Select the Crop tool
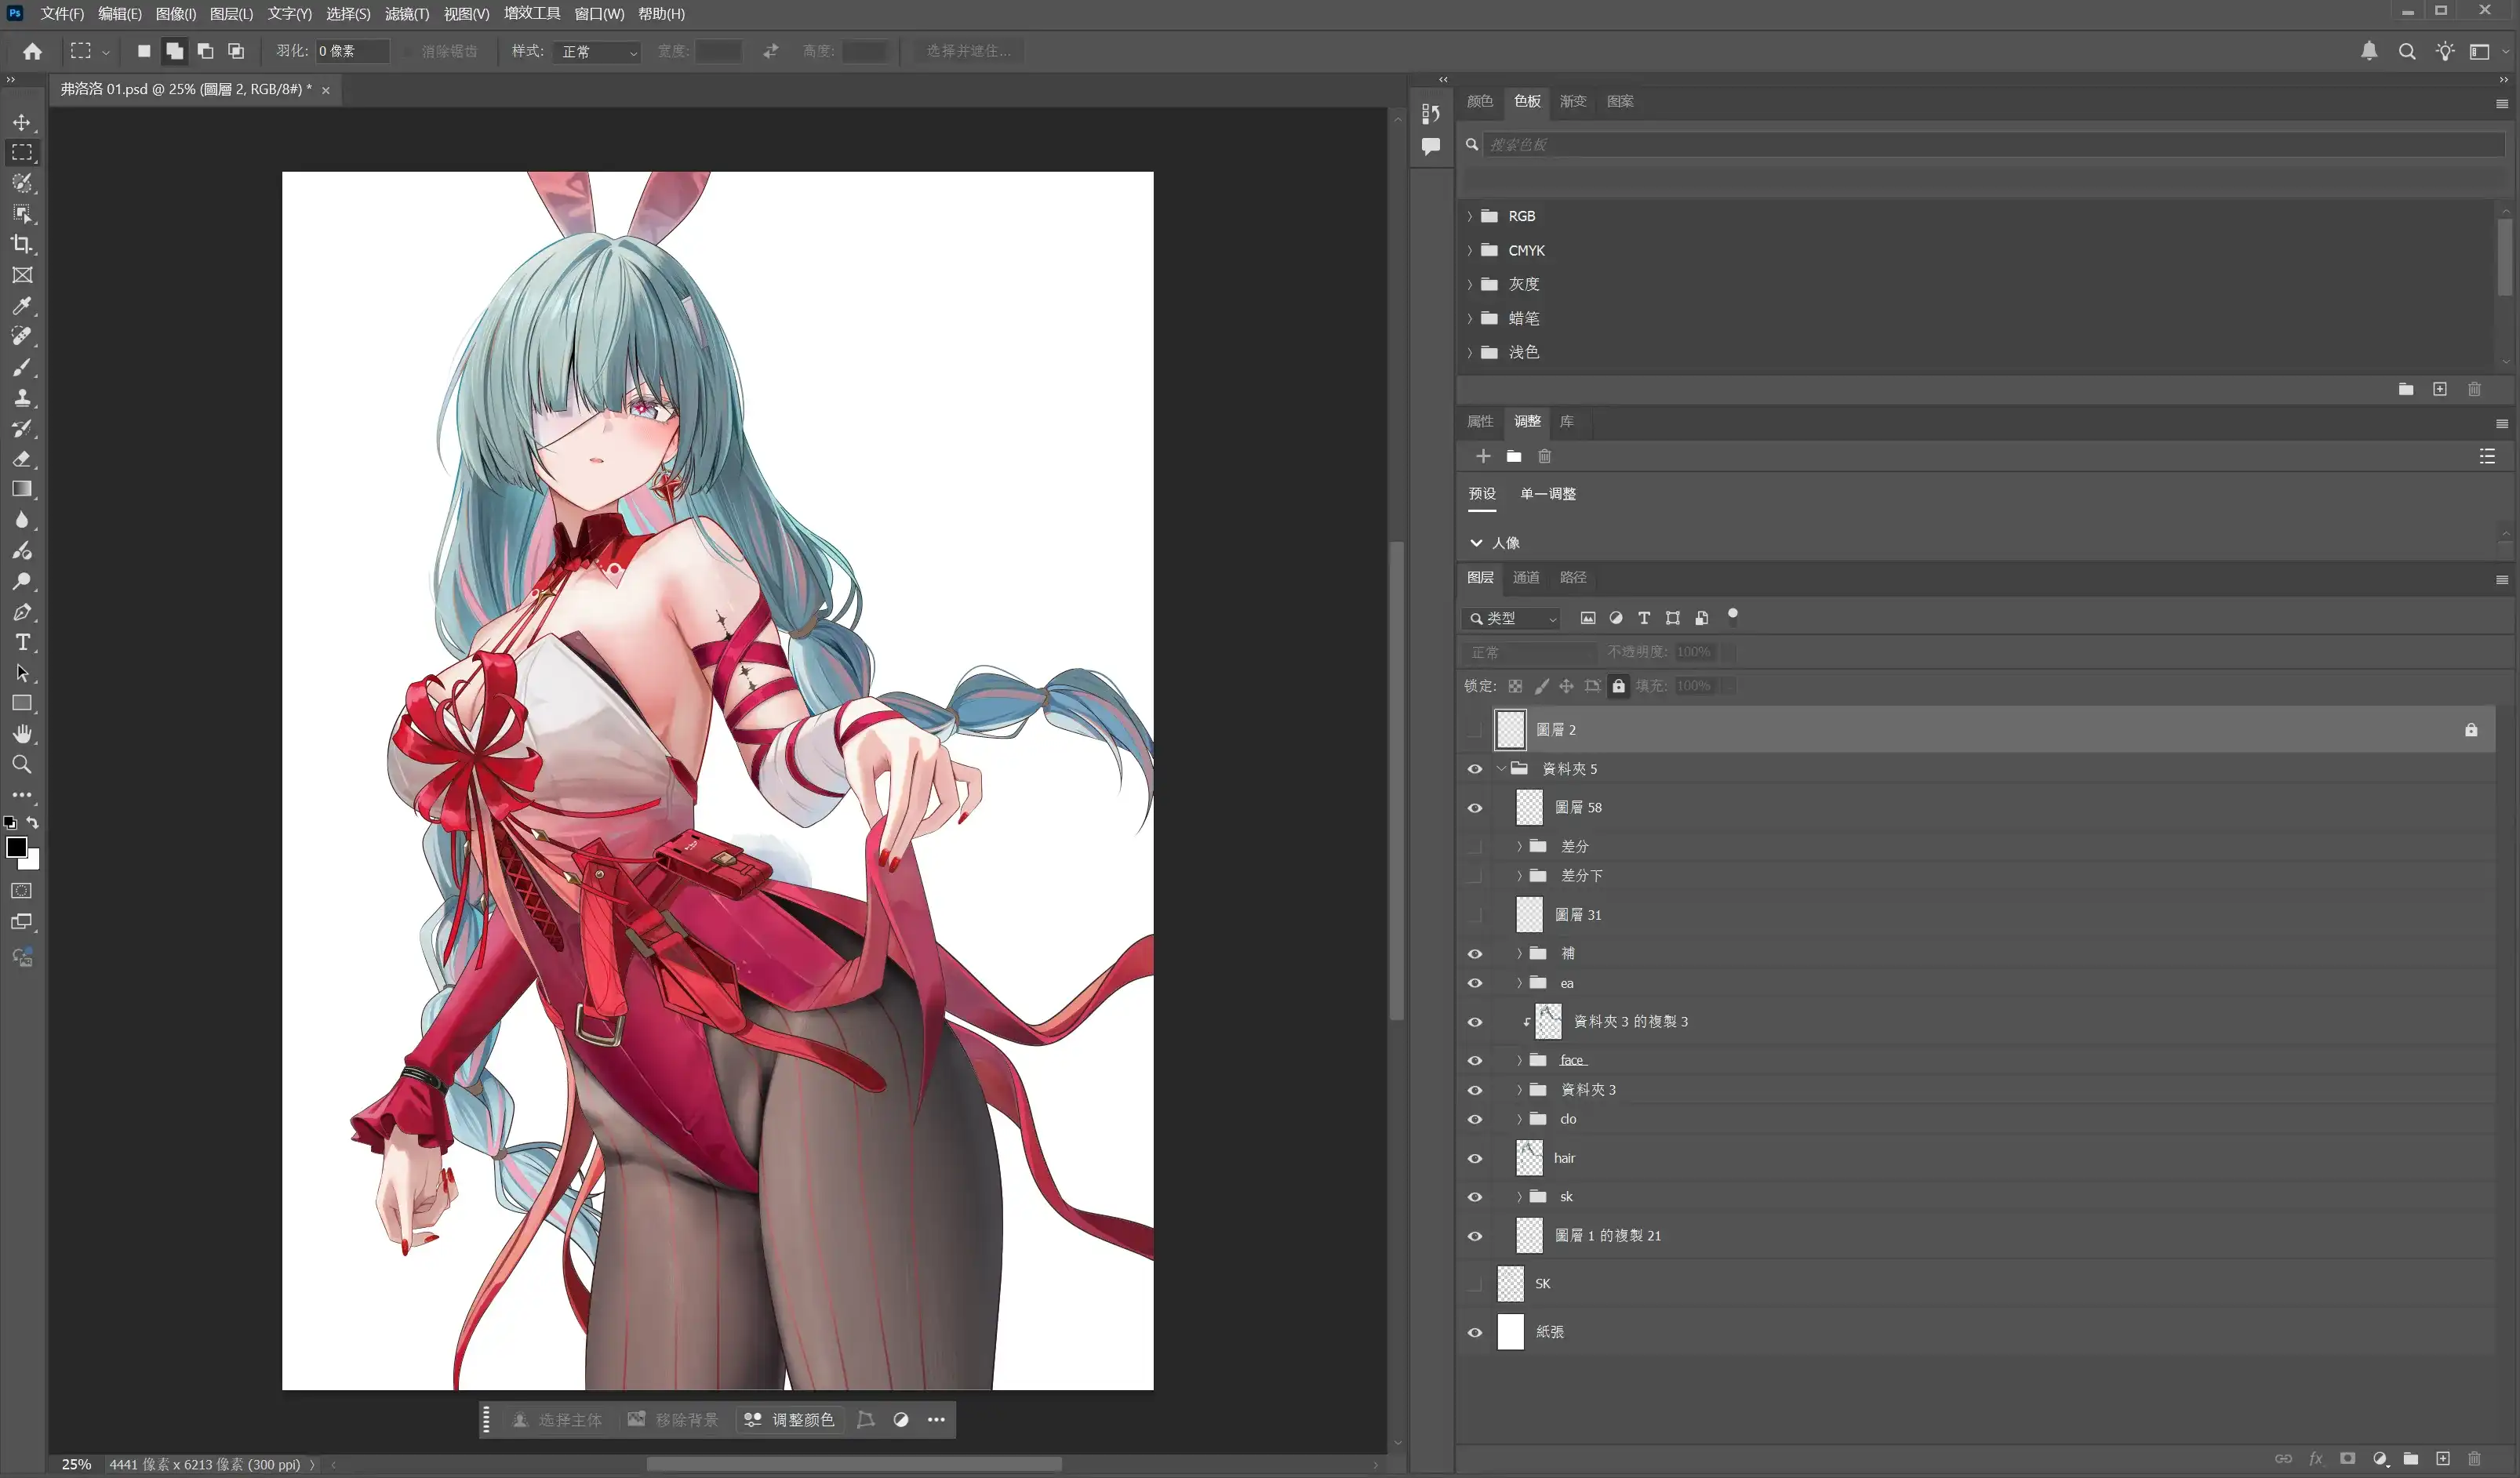 click(x=22, y=244)
